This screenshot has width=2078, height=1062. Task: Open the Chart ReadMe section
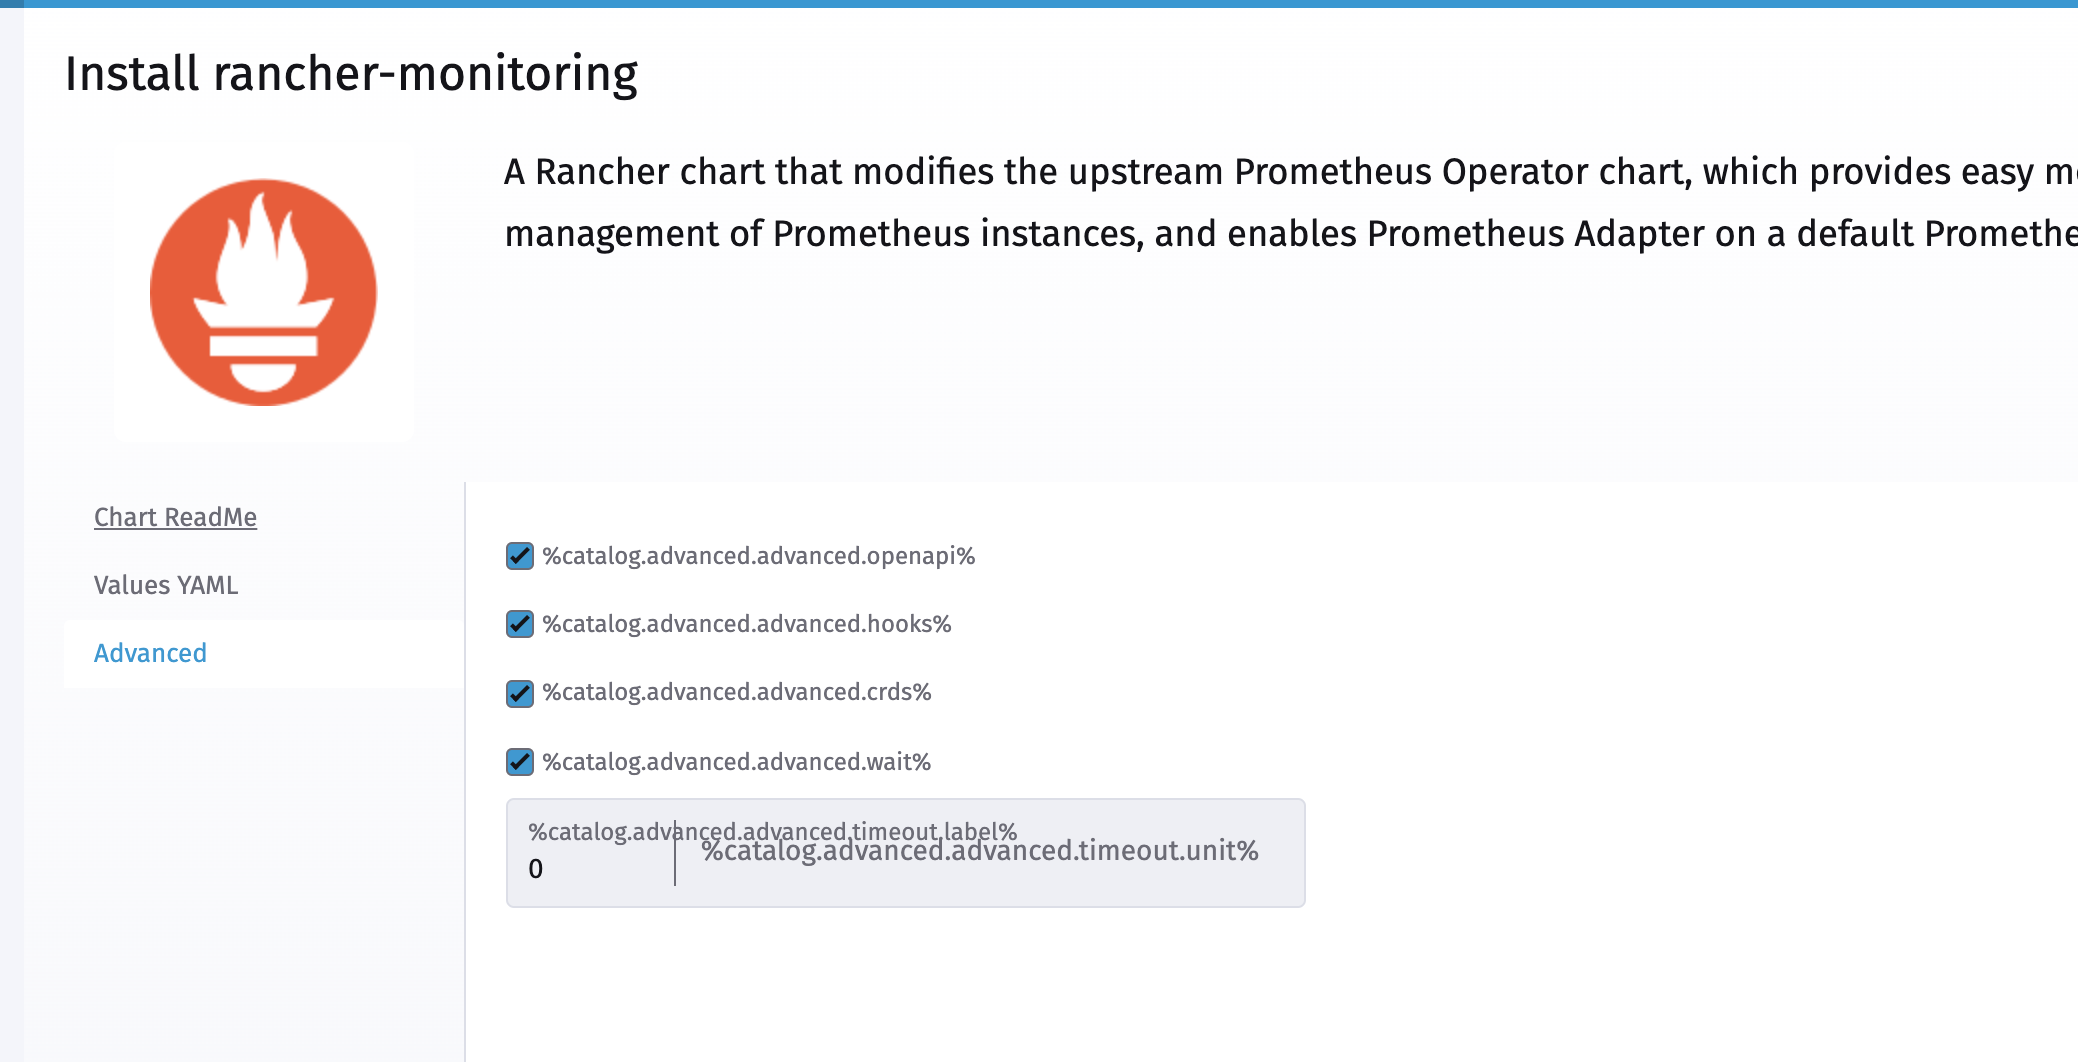click(x=175, y=517)
